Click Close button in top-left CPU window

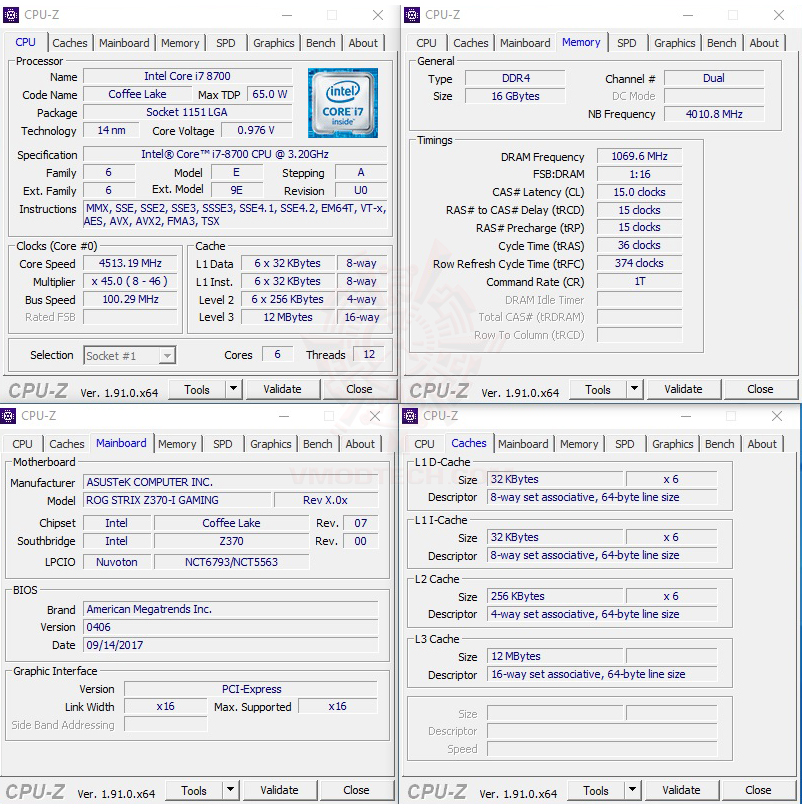[359, 389]
